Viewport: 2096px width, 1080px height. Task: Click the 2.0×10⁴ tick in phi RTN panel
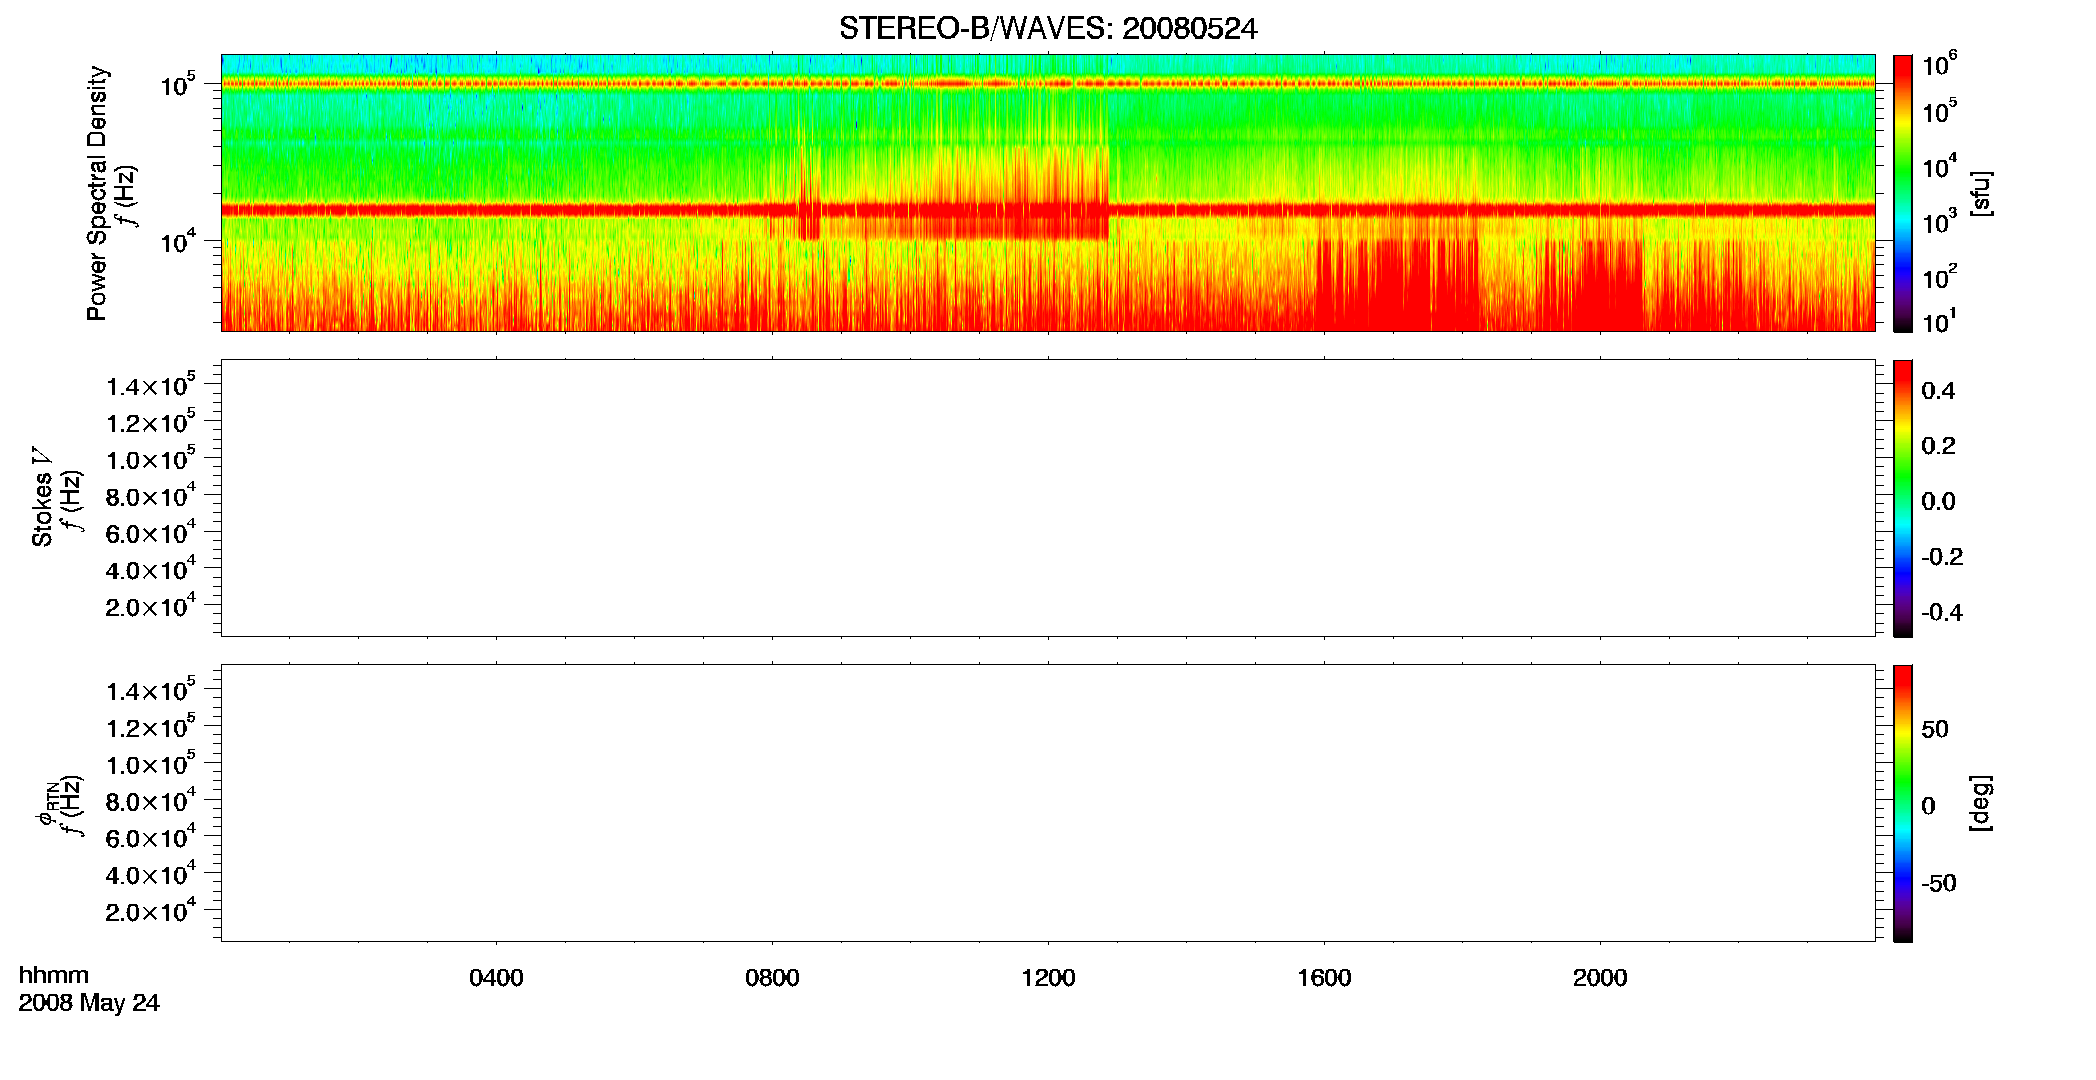tap(150, 910)
